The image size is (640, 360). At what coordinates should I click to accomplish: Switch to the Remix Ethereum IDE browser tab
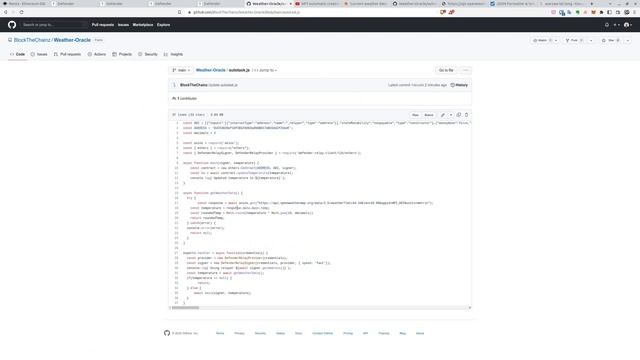24,4
